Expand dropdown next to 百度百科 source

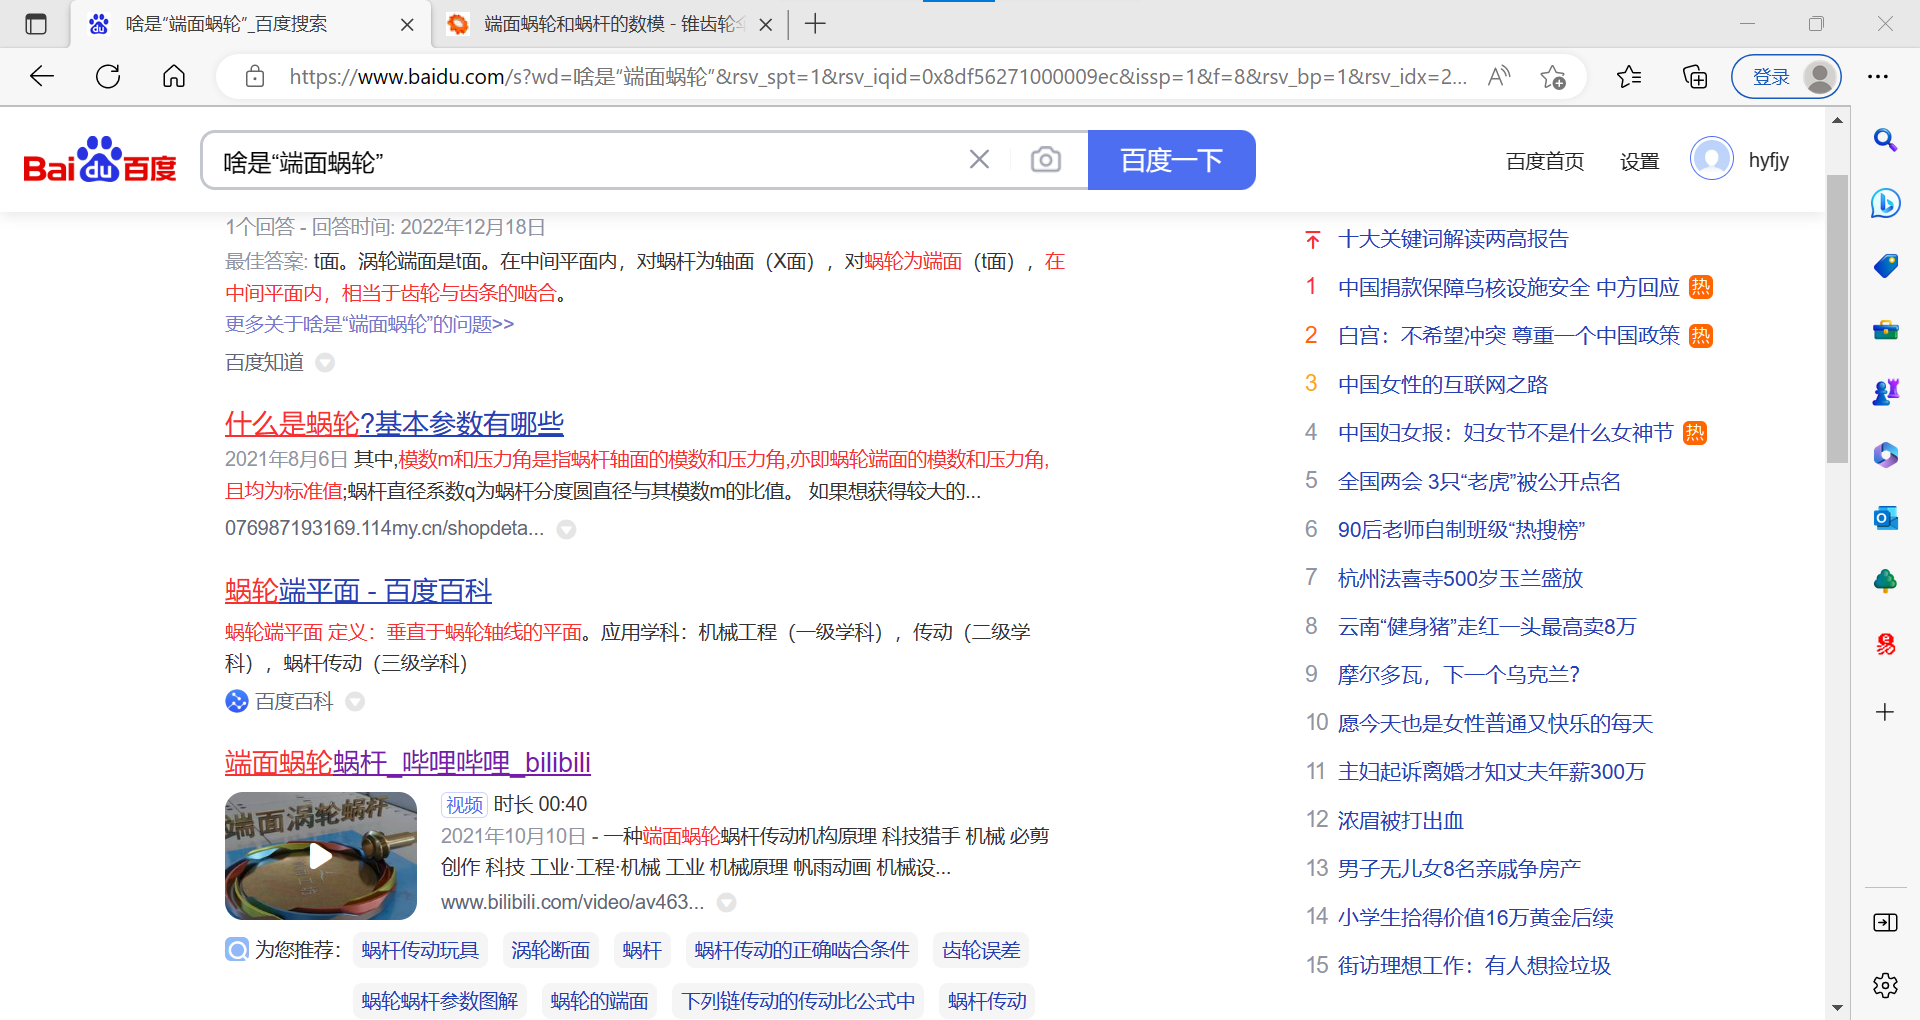point(355,702)
